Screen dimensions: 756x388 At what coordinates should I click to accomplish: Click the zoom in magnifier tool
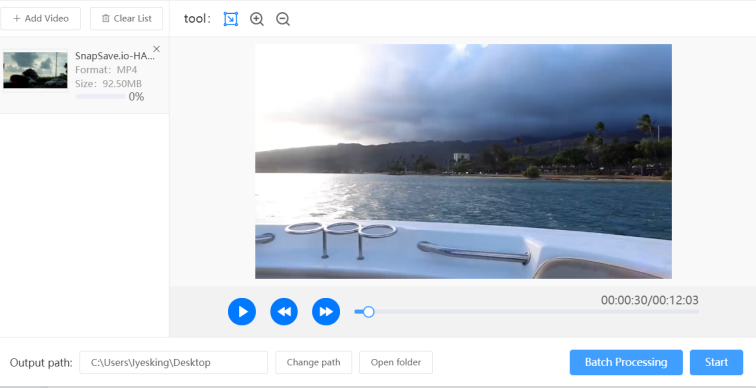tap(257, 19)
